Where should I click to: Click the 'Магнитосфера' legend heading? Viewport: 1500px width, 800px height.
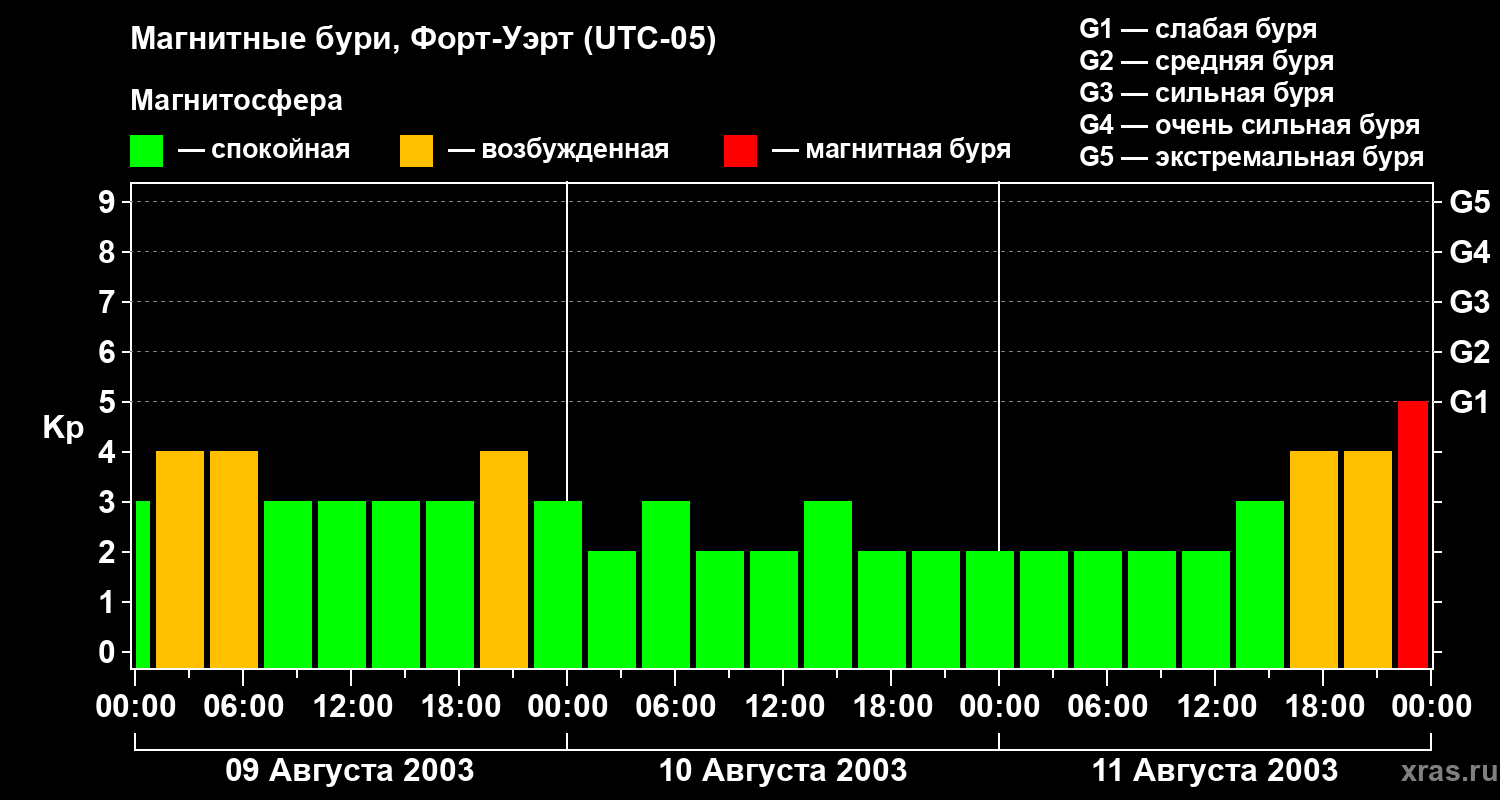[236, 101]
